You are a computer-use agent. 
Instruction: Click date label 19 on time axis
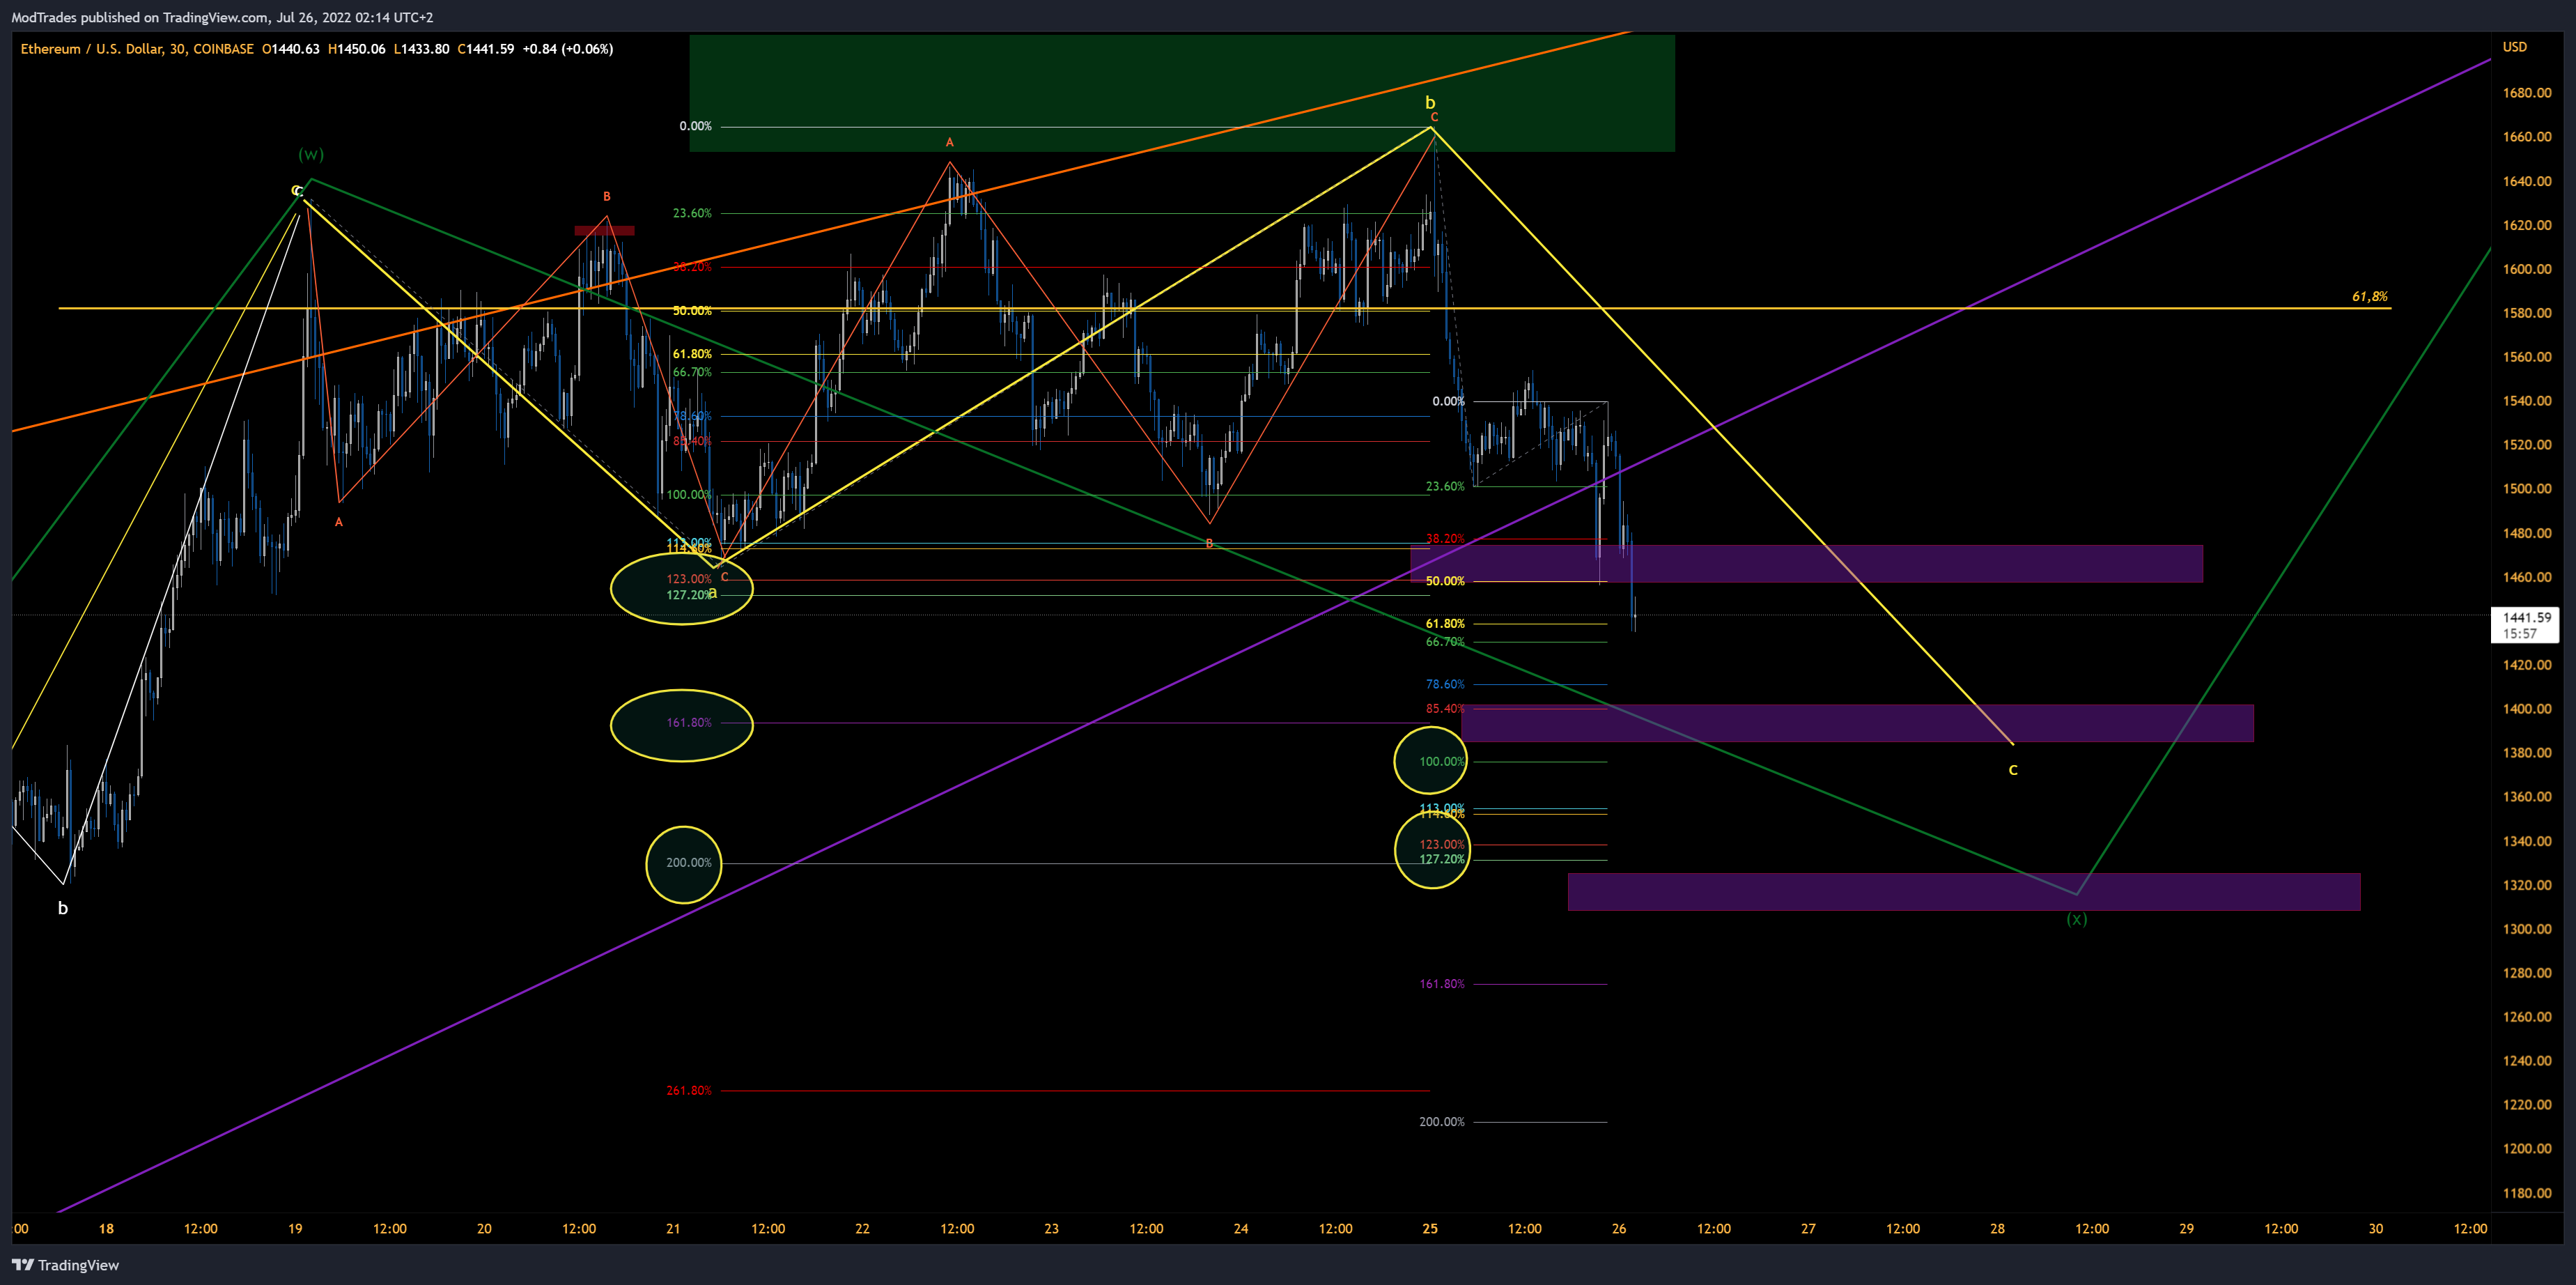(295, 1229)
